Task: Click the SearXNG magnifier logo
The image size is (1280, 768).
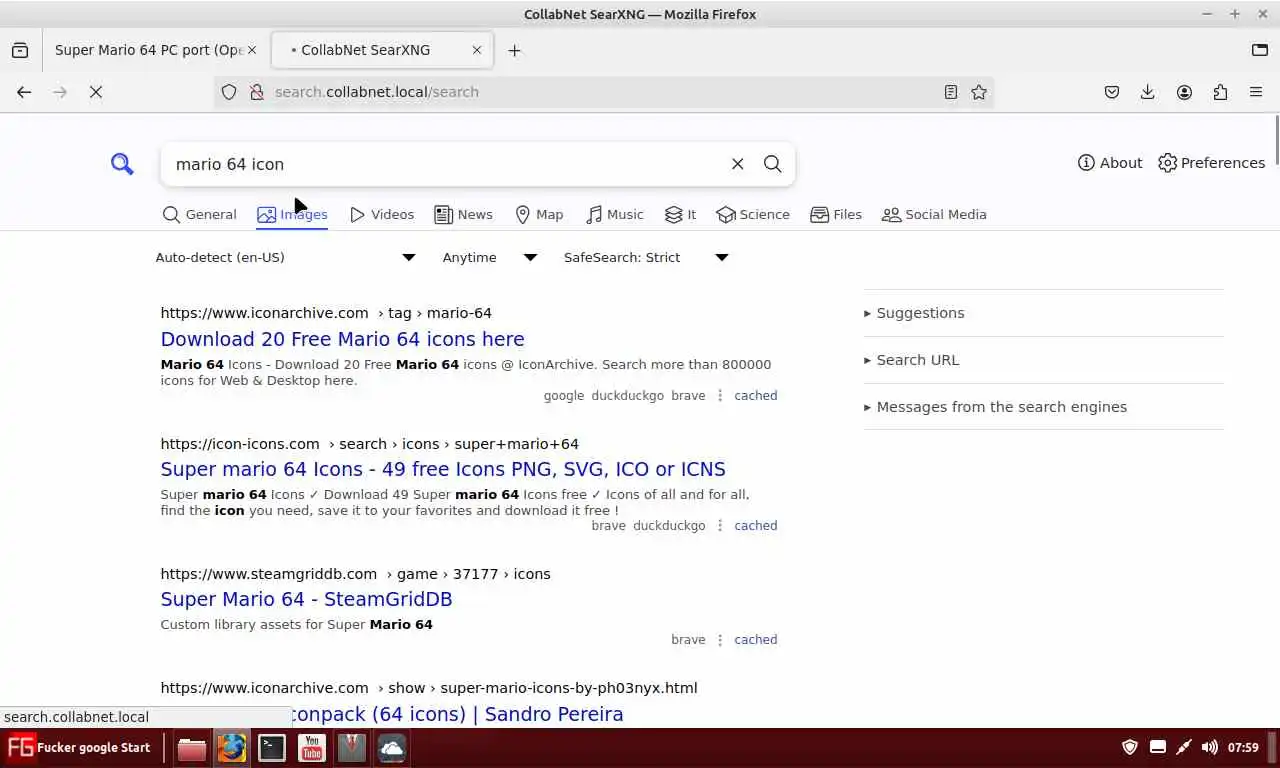Action: coord(122,164)
